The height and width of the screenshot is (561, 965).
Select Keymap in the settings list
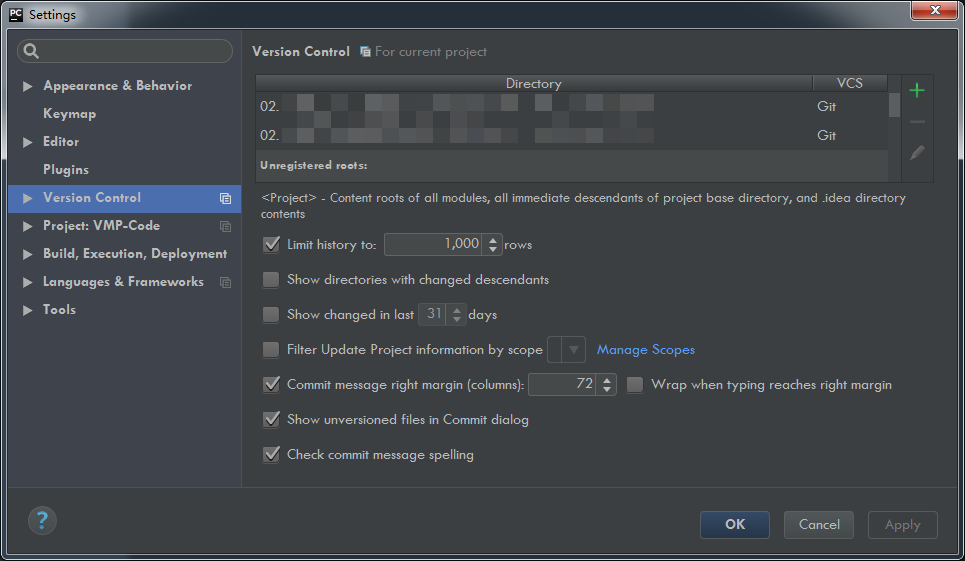tap(69, 114)
